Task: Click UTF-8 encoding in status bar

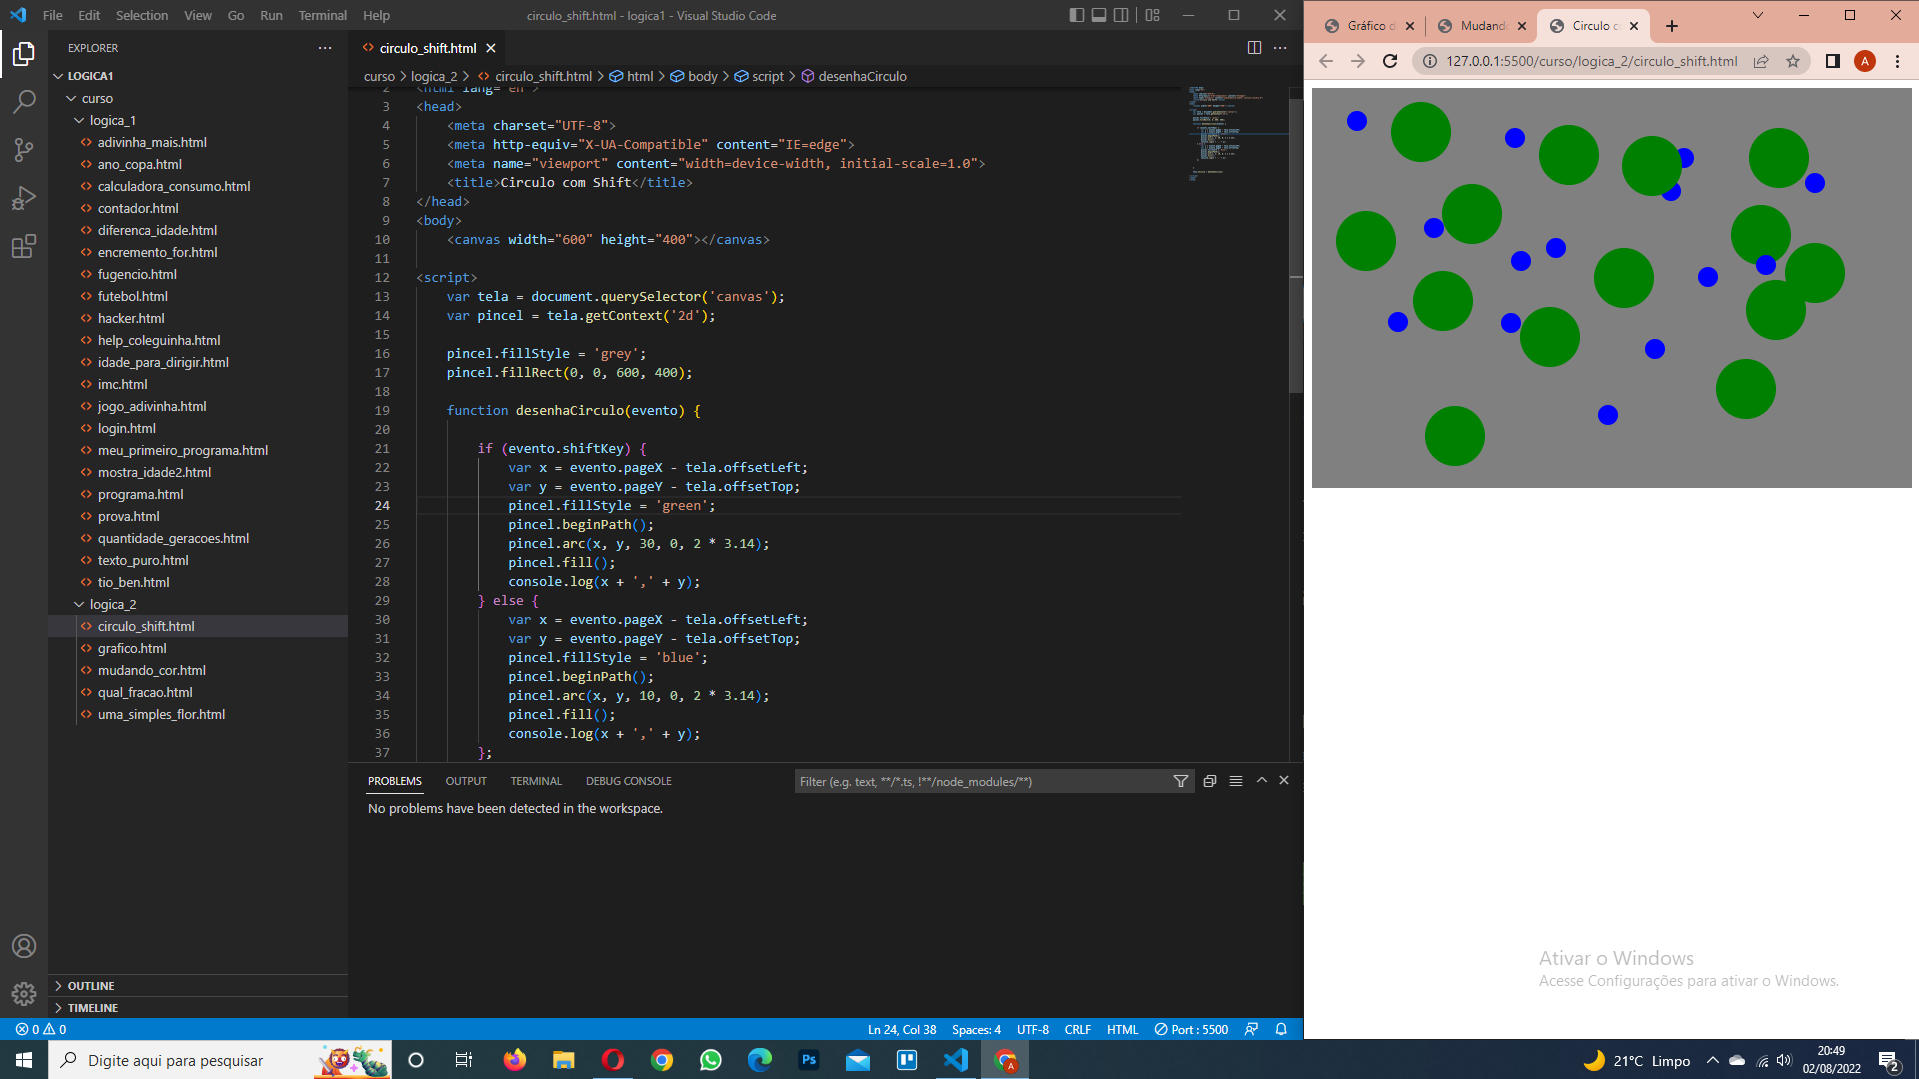Action: (1033, 1029)
